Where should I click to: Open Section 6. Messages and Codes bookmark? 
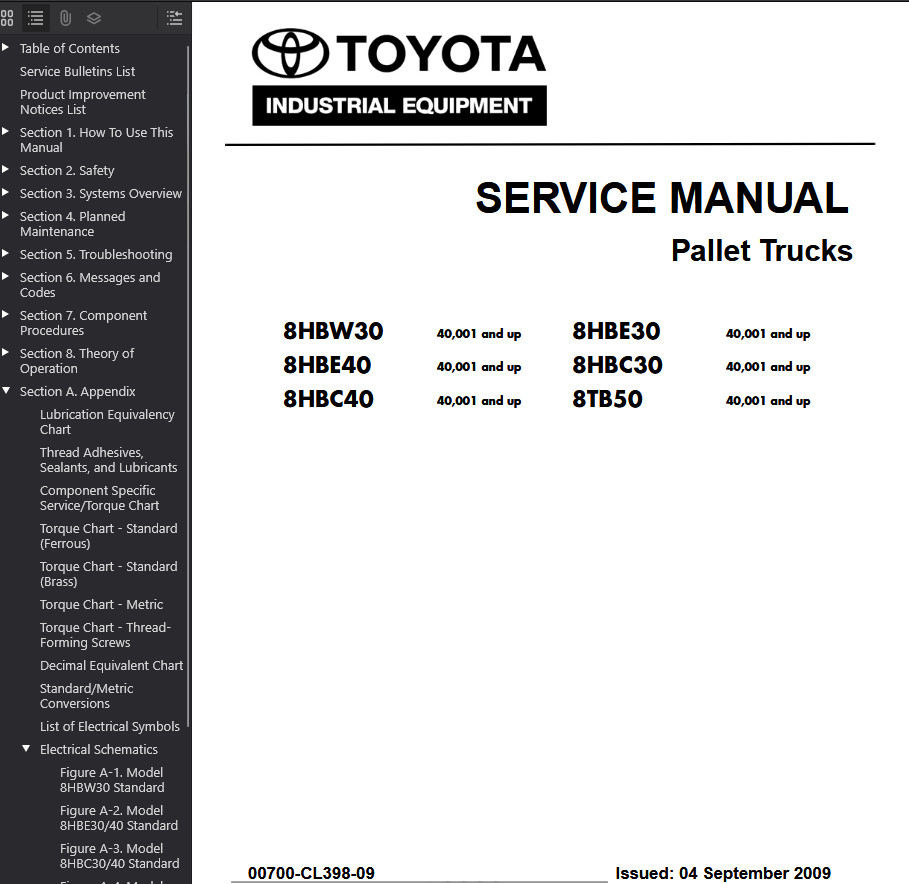point(90,285)
